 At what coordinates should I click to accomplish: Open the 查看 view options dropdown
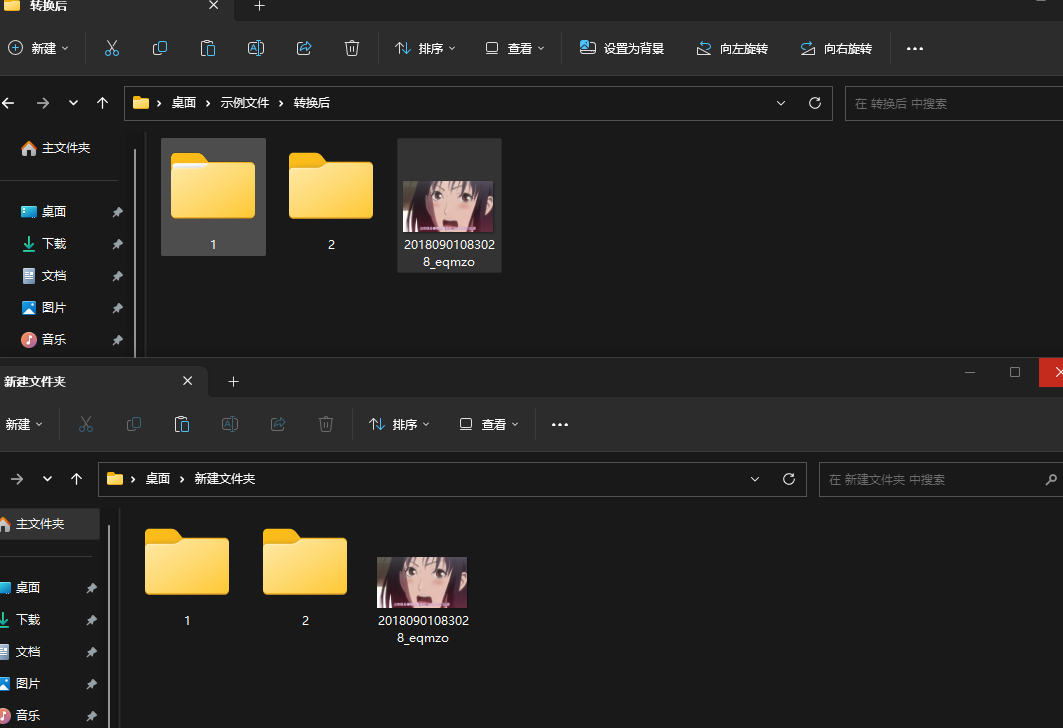point(514,47)
